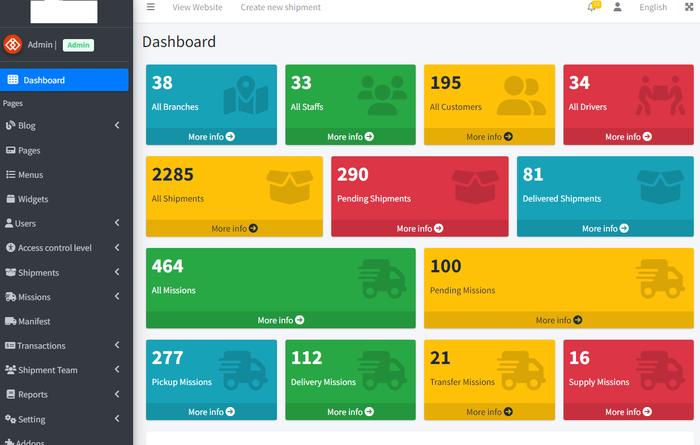Viewport: 700px width, 445px height.
Task: Open the English language dropdown
Action: click(653, 7)
